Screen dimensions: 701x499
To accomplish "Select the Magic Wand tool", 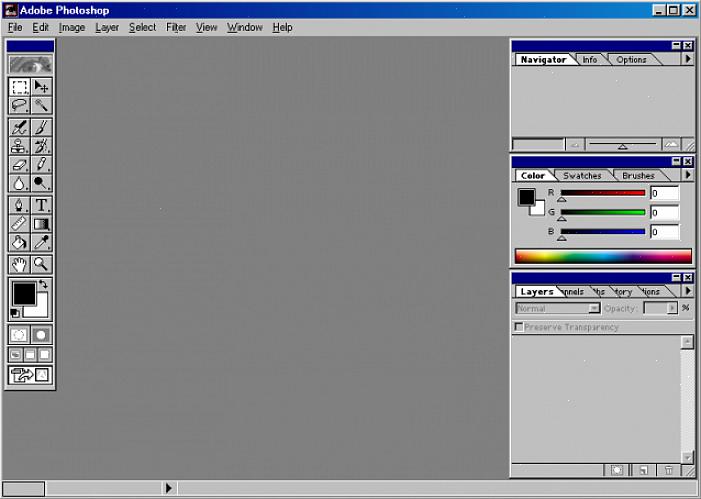I will (41, 106).
